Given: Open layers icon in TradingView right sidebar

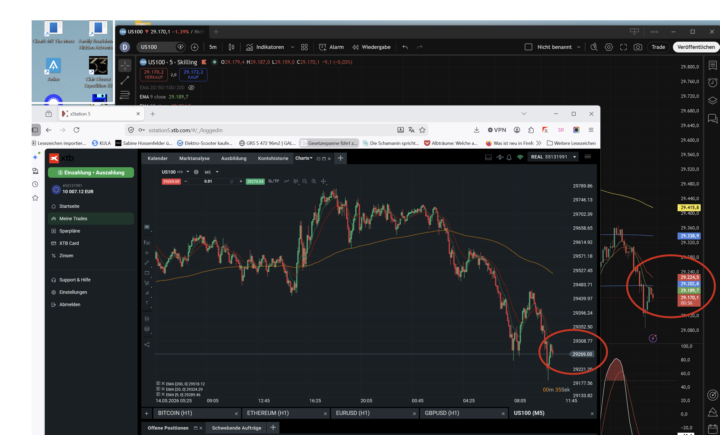Looking at the screenshot, I should [712, 101].
